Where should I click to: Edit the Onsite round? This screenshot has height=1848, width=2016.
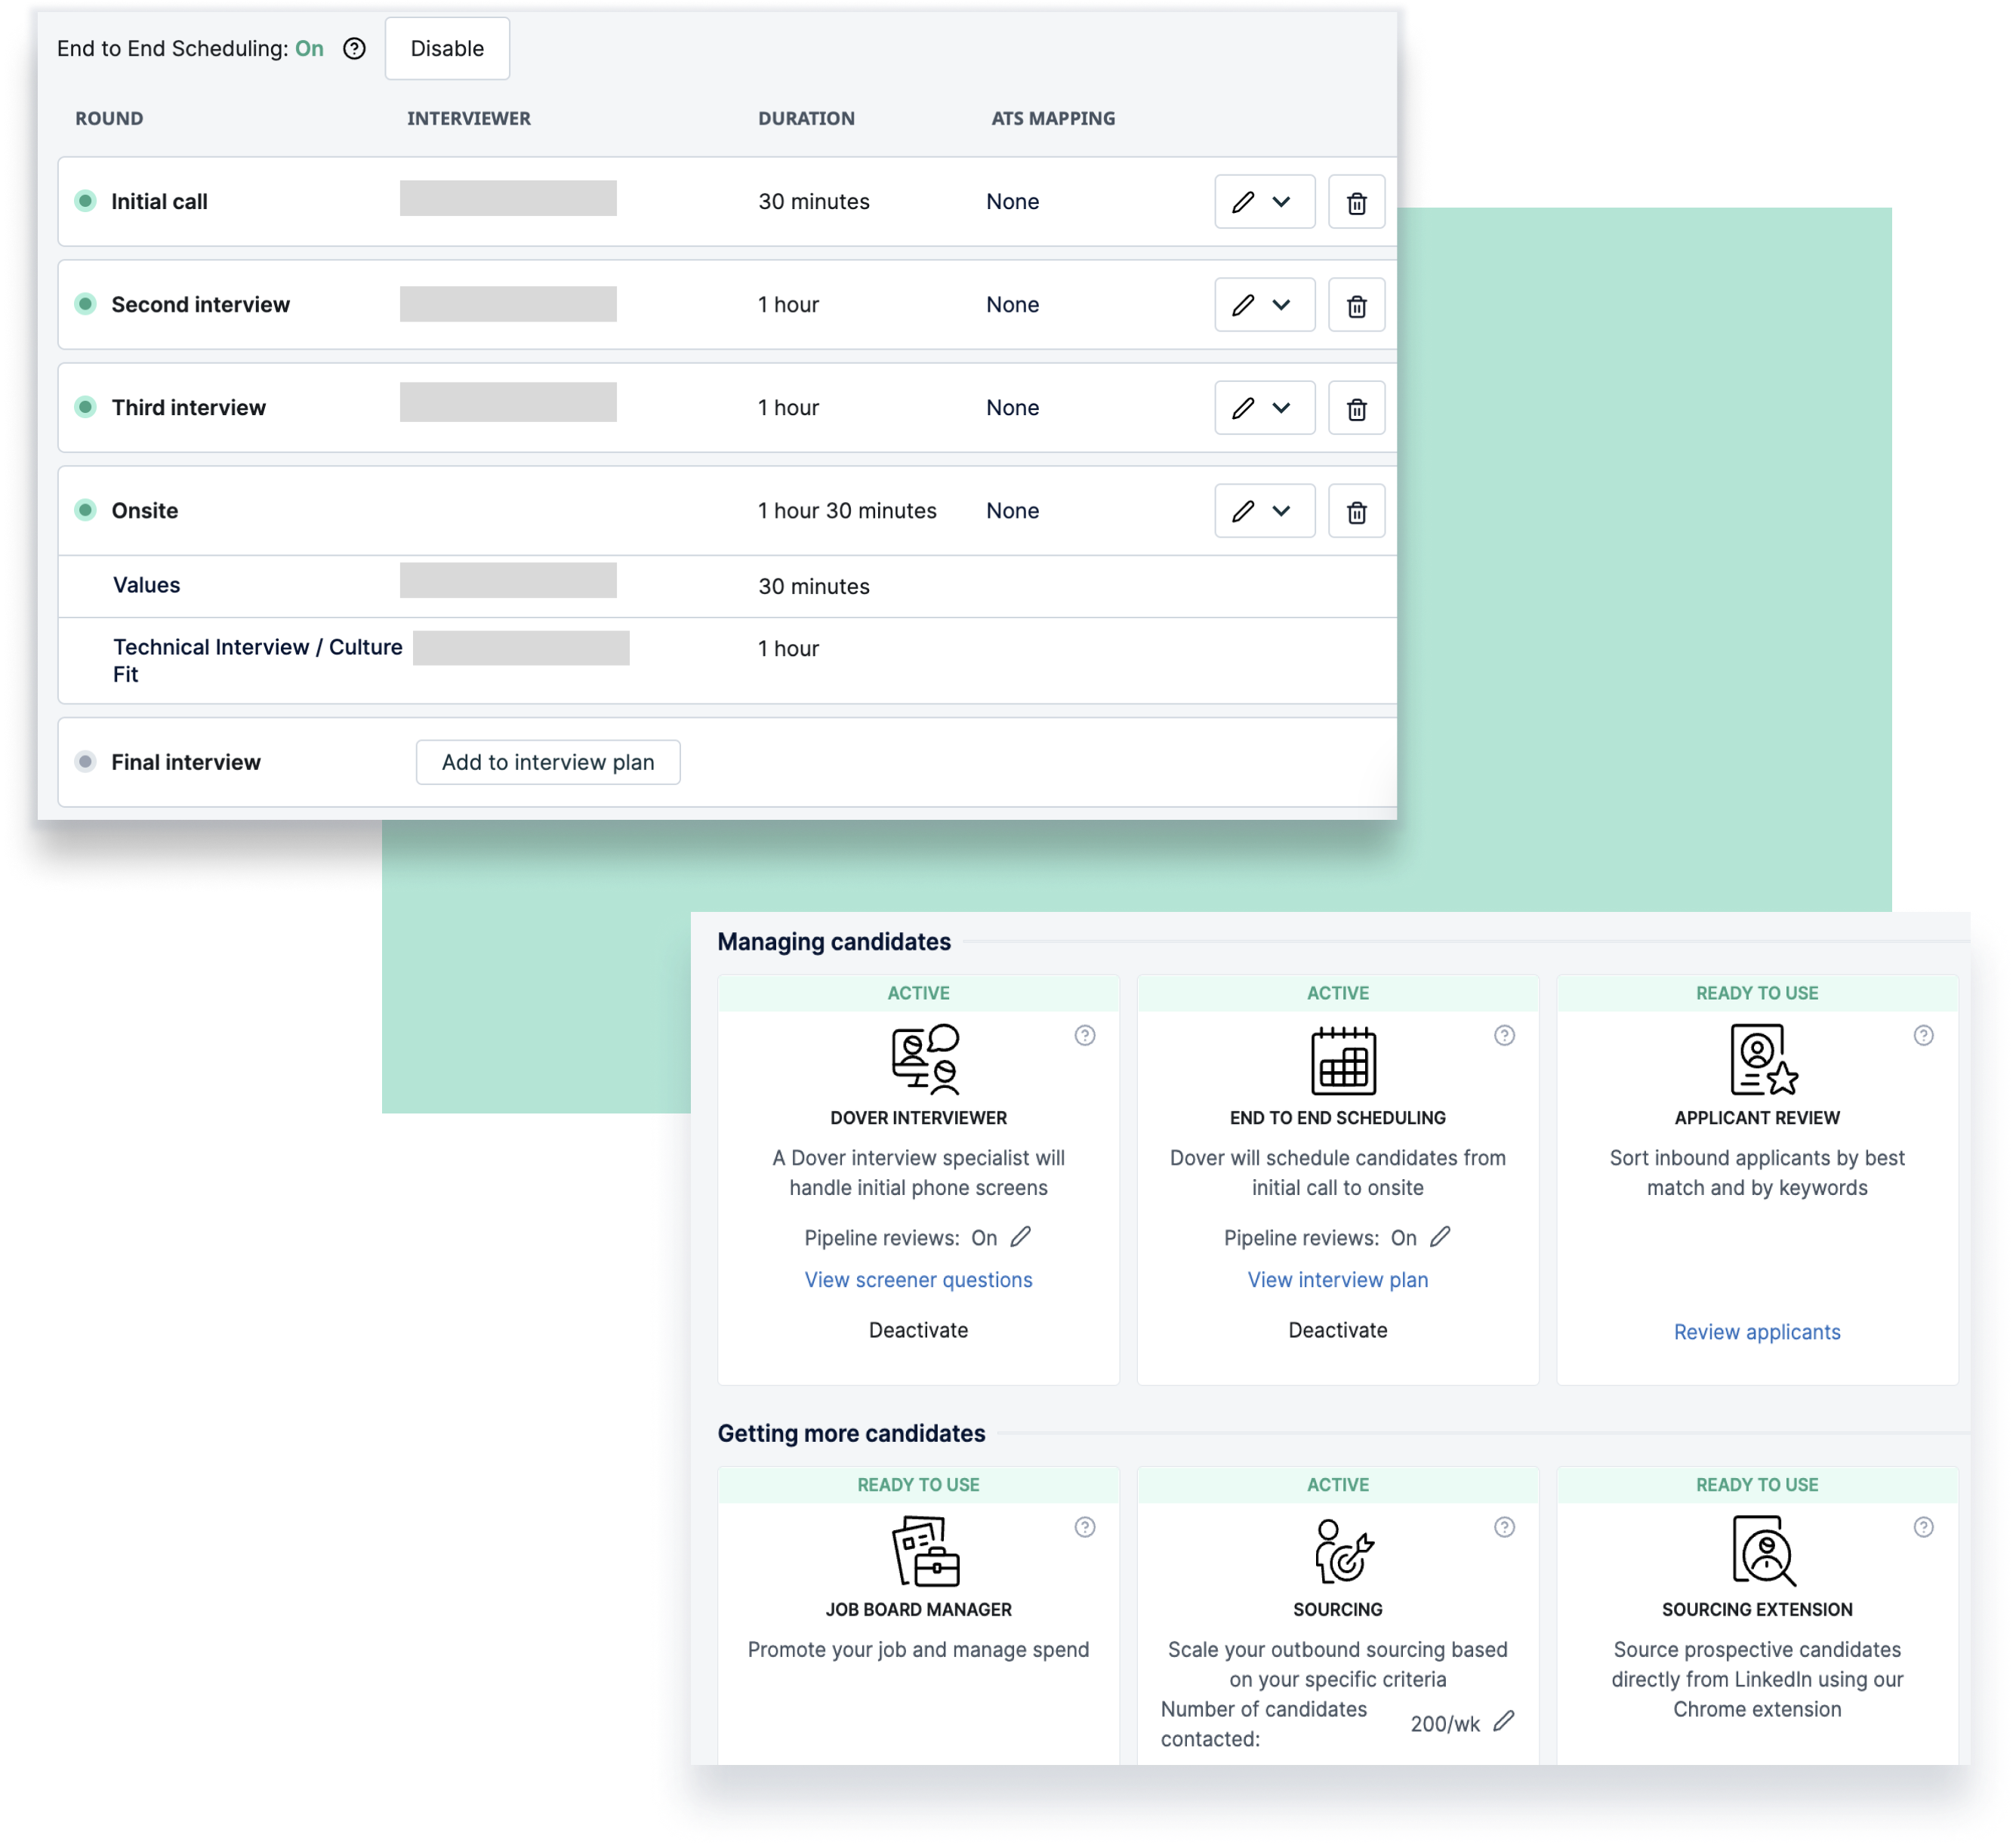pos(1243,511)
